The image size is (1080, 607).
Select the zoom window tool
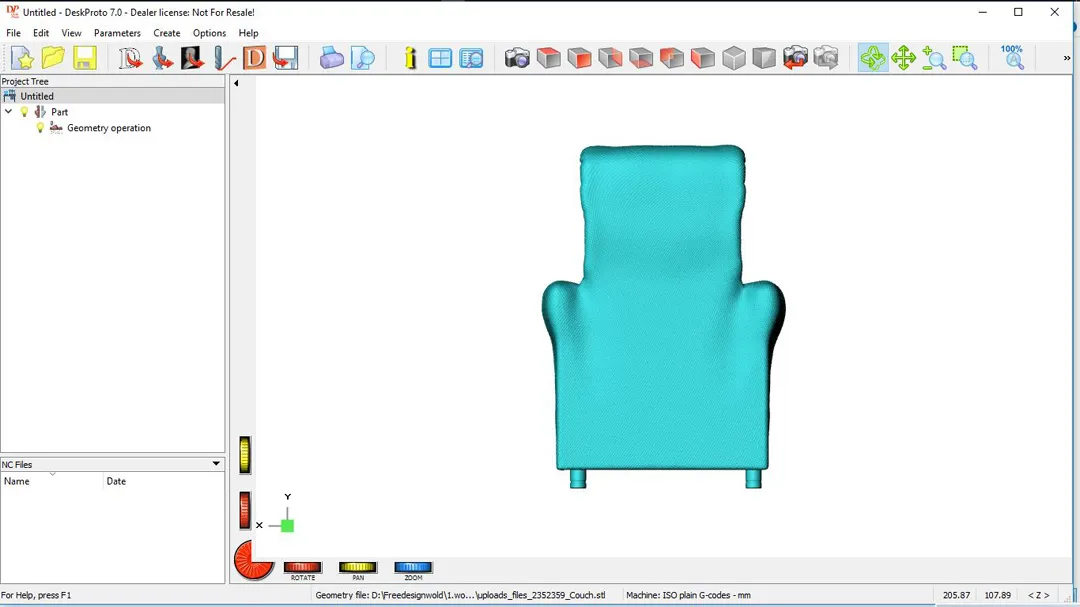pyautogui.click(x=965, y=58)
